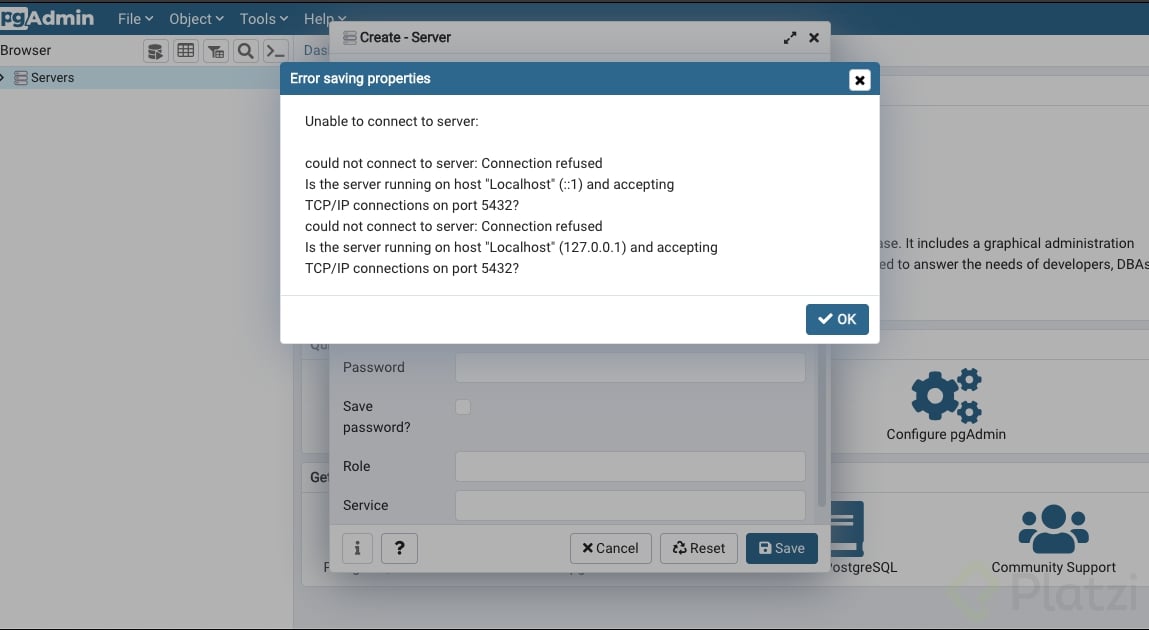Image resolution: width=1149 pixels, height=630 pixels.
Task: Switch to the Dashboard tab
Action: click(316, 51)
